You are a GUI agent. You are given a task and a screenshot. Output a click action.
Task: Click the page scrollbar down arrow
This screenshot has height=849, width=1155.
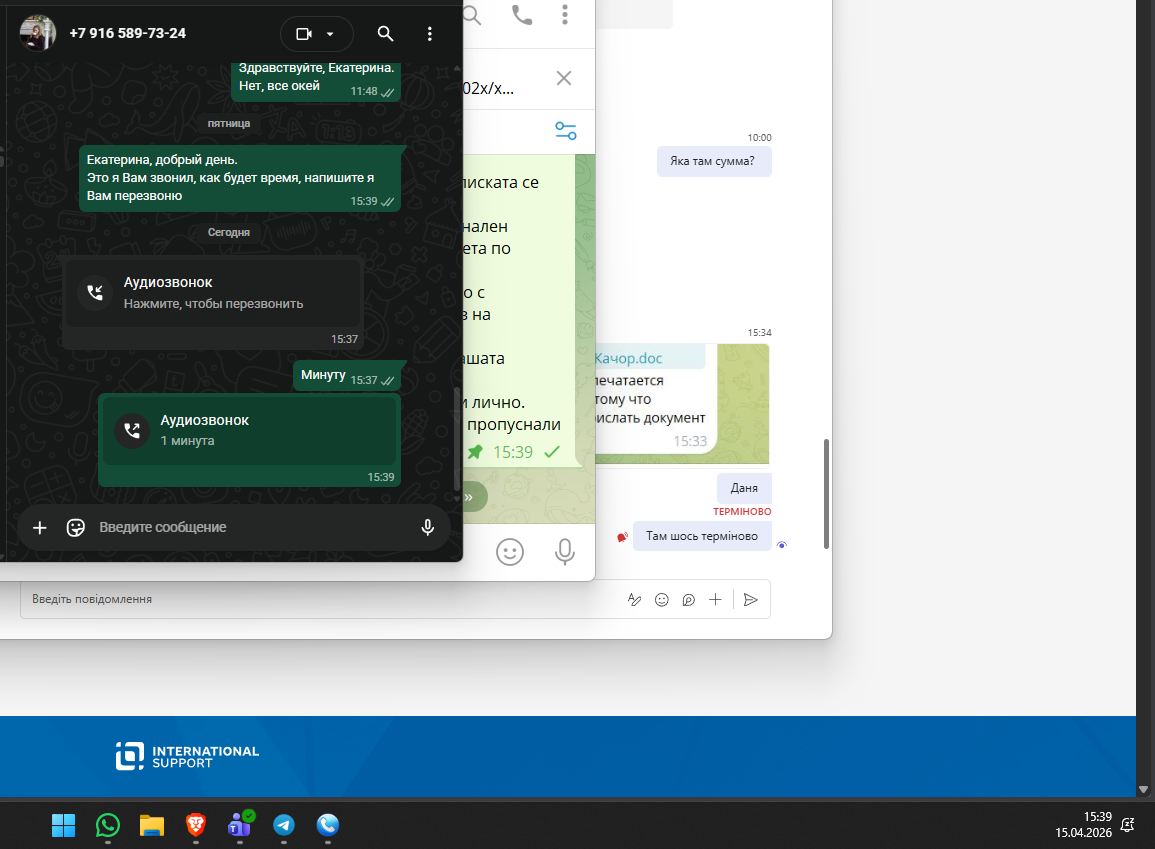[x=1143, y=789]
